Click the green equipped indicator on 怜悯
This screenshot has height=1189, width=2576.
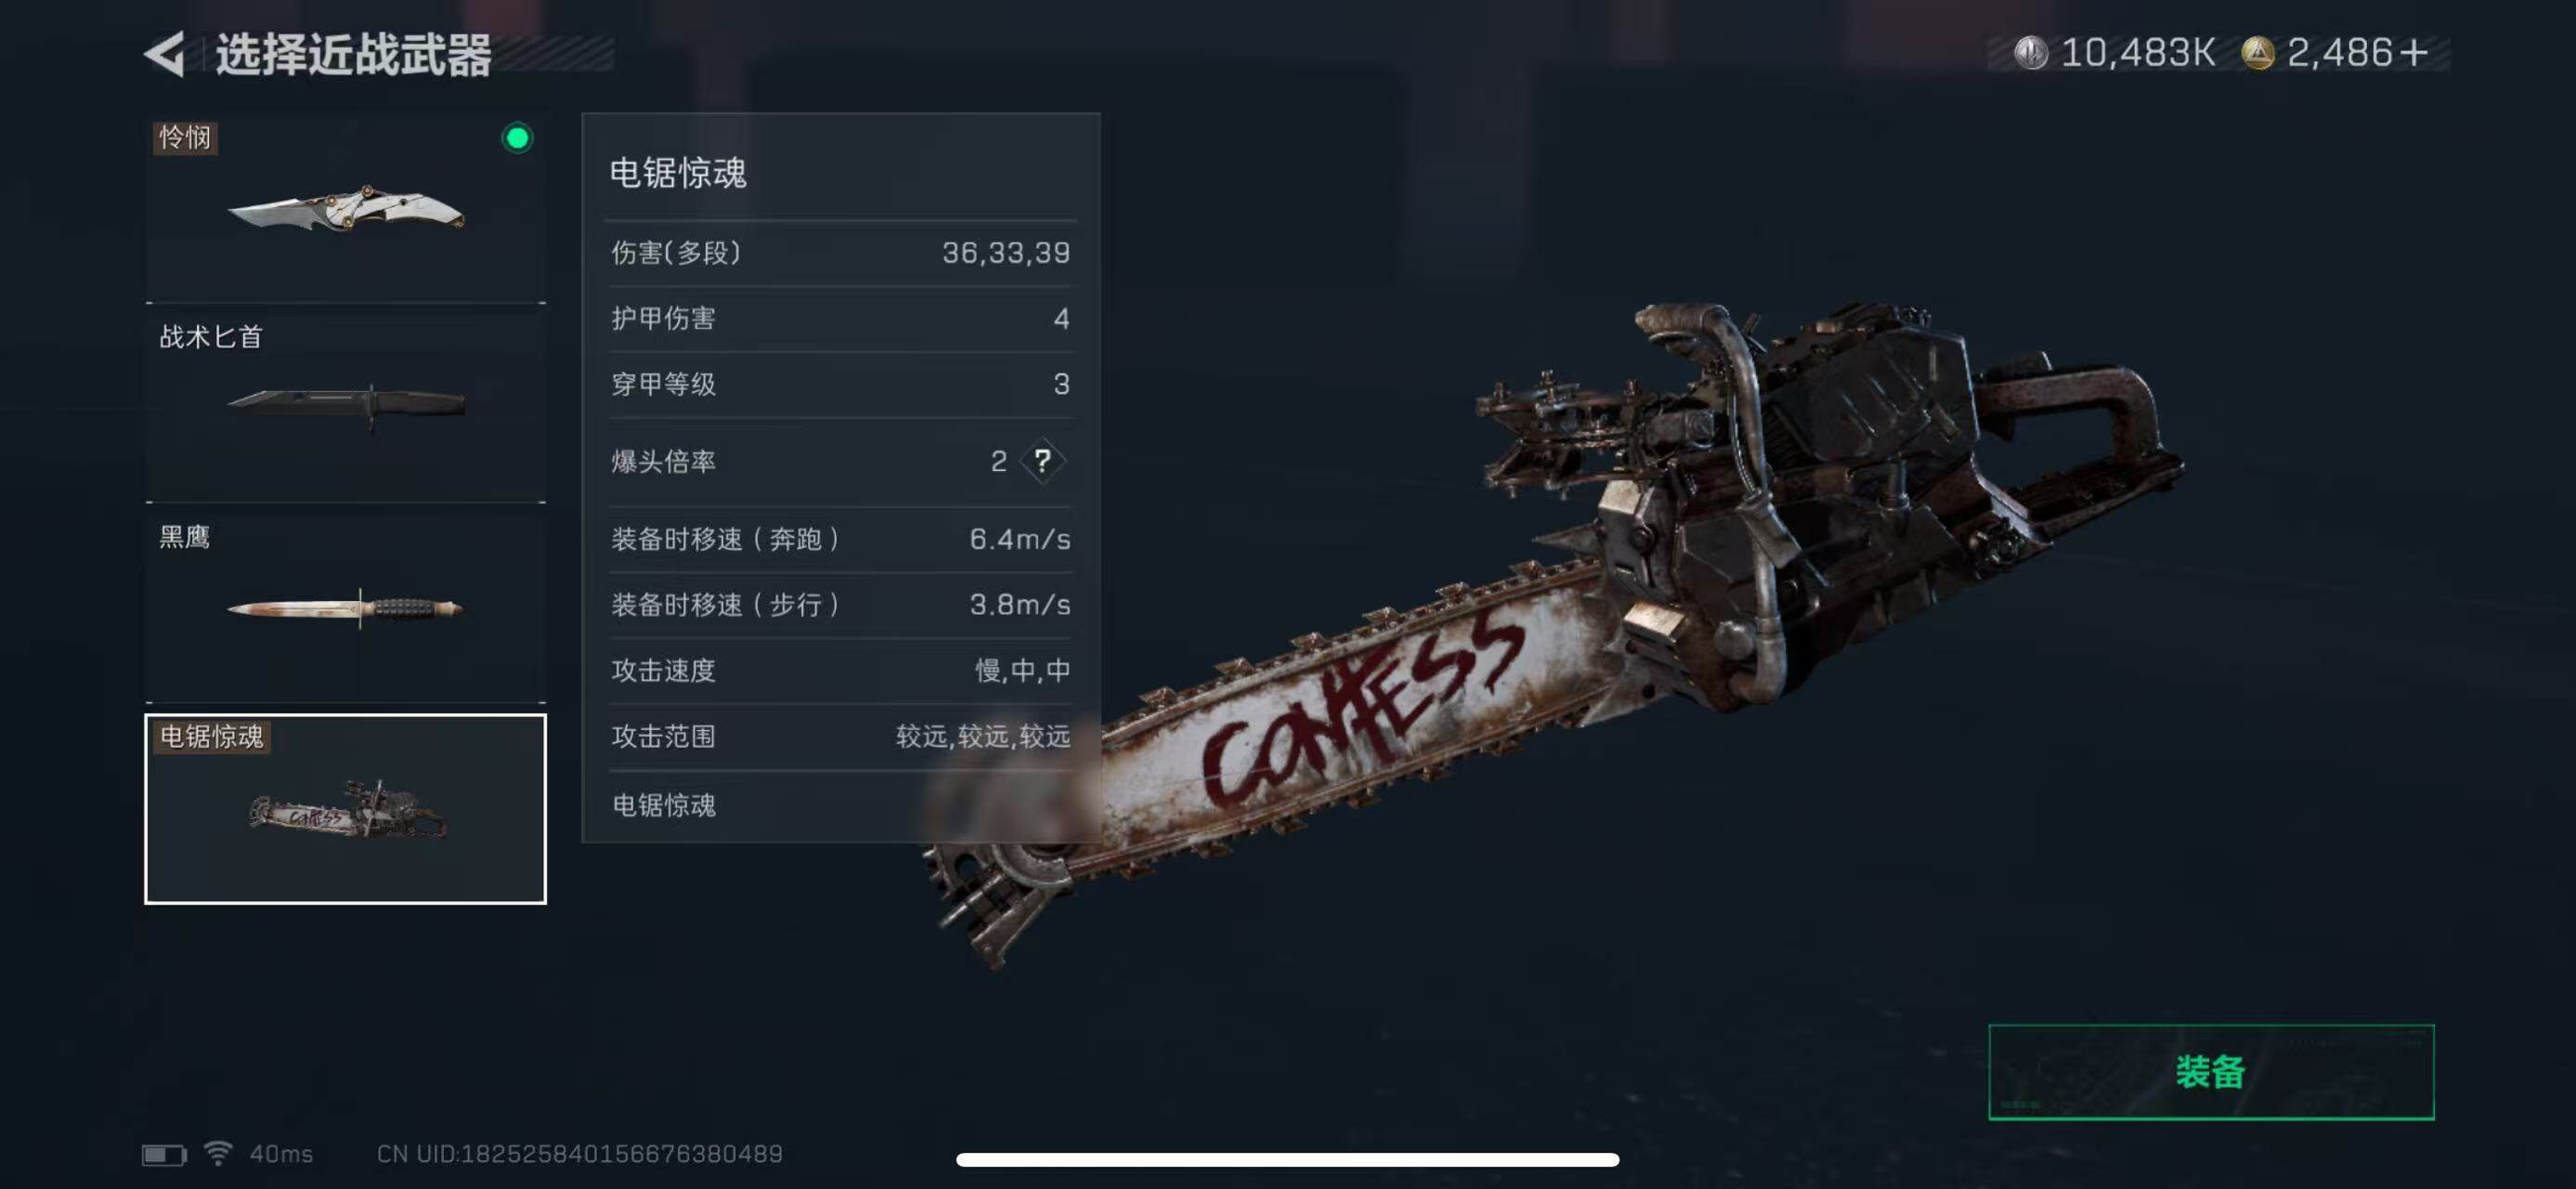pos(517,138)
